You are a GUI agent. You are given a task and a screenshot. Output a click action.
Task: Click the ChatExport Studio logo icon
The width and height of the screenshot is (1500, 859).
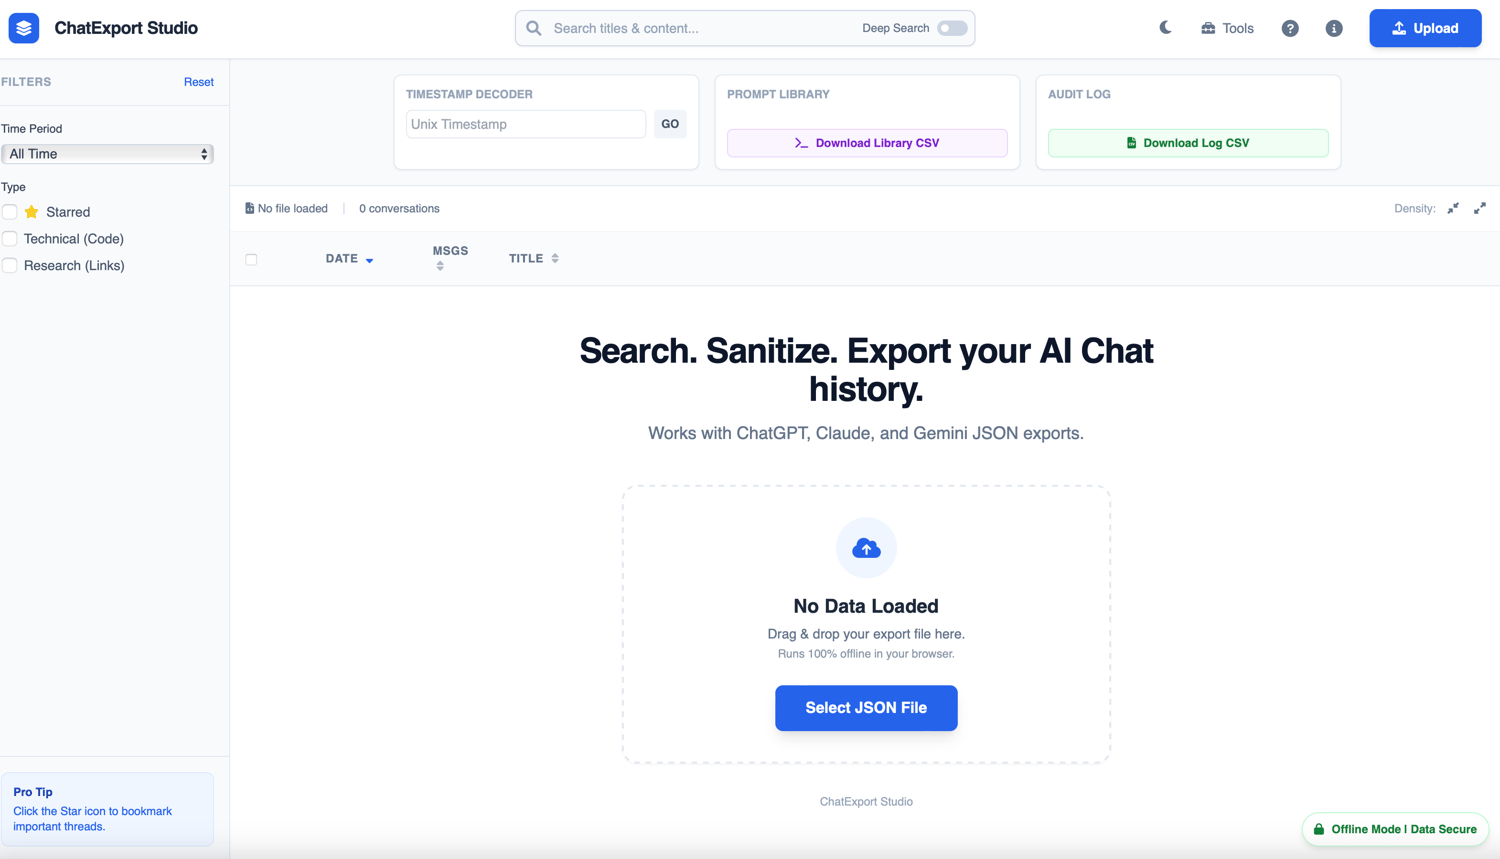(24, 28)
